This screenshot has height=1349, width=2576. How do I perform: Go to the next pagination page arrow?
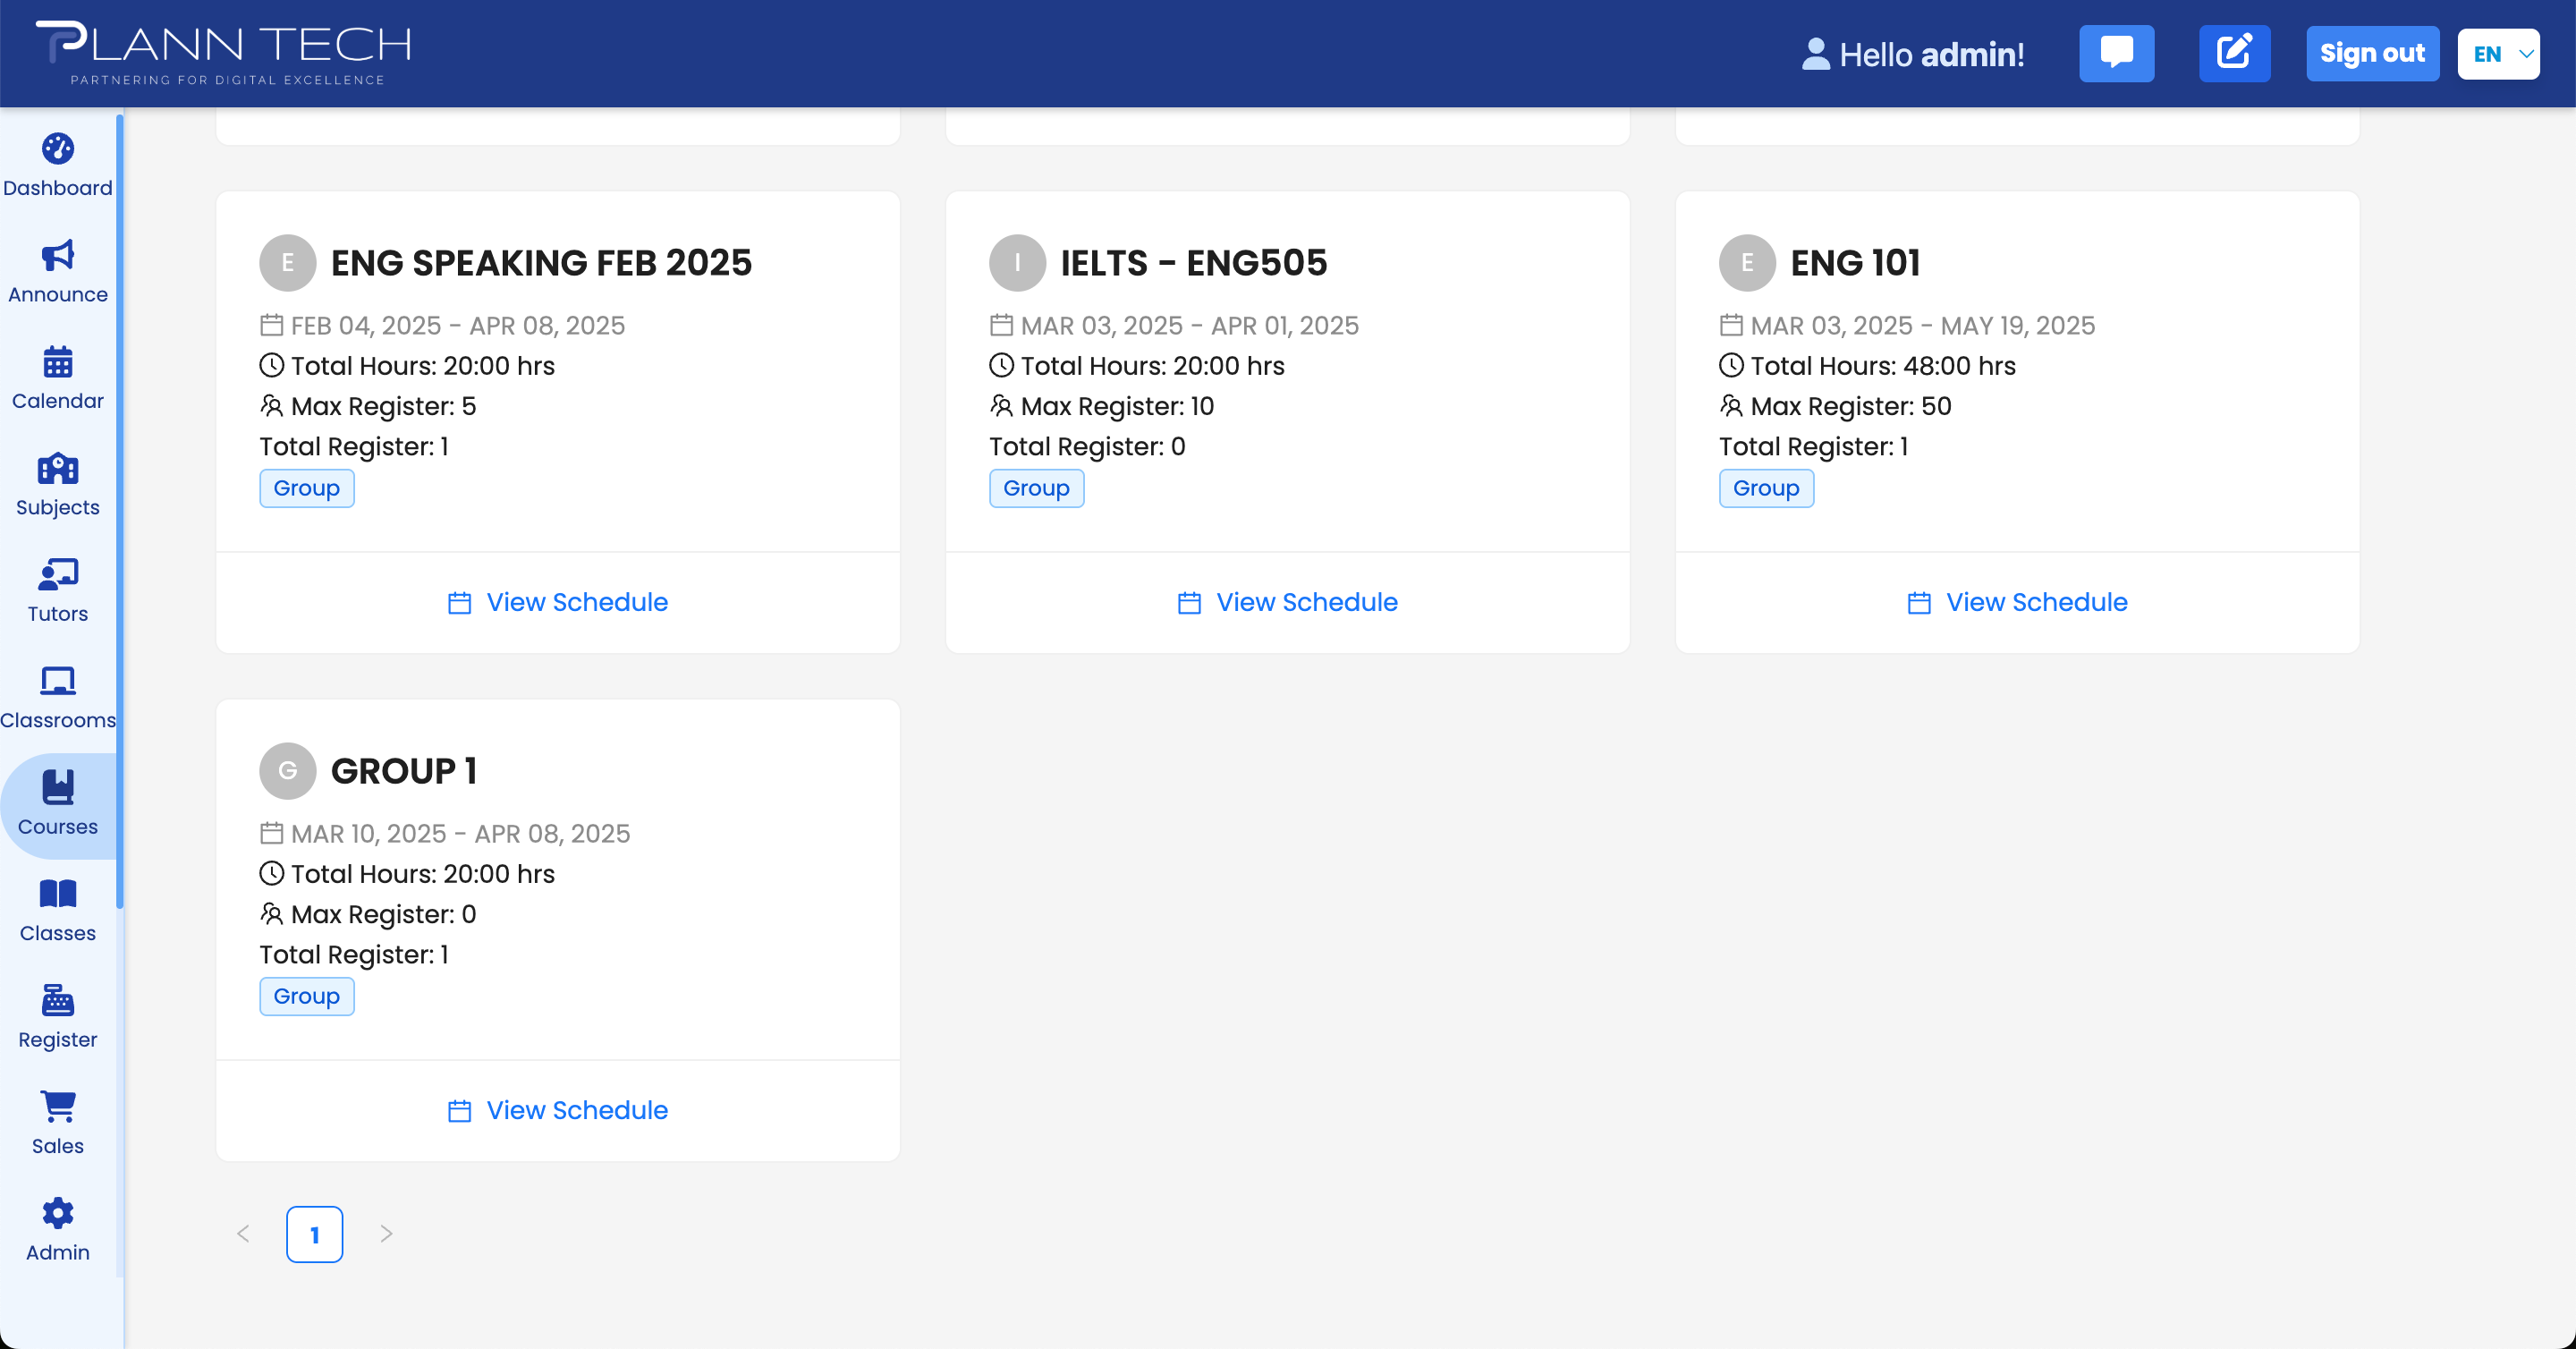click(x=386, y=1234)
